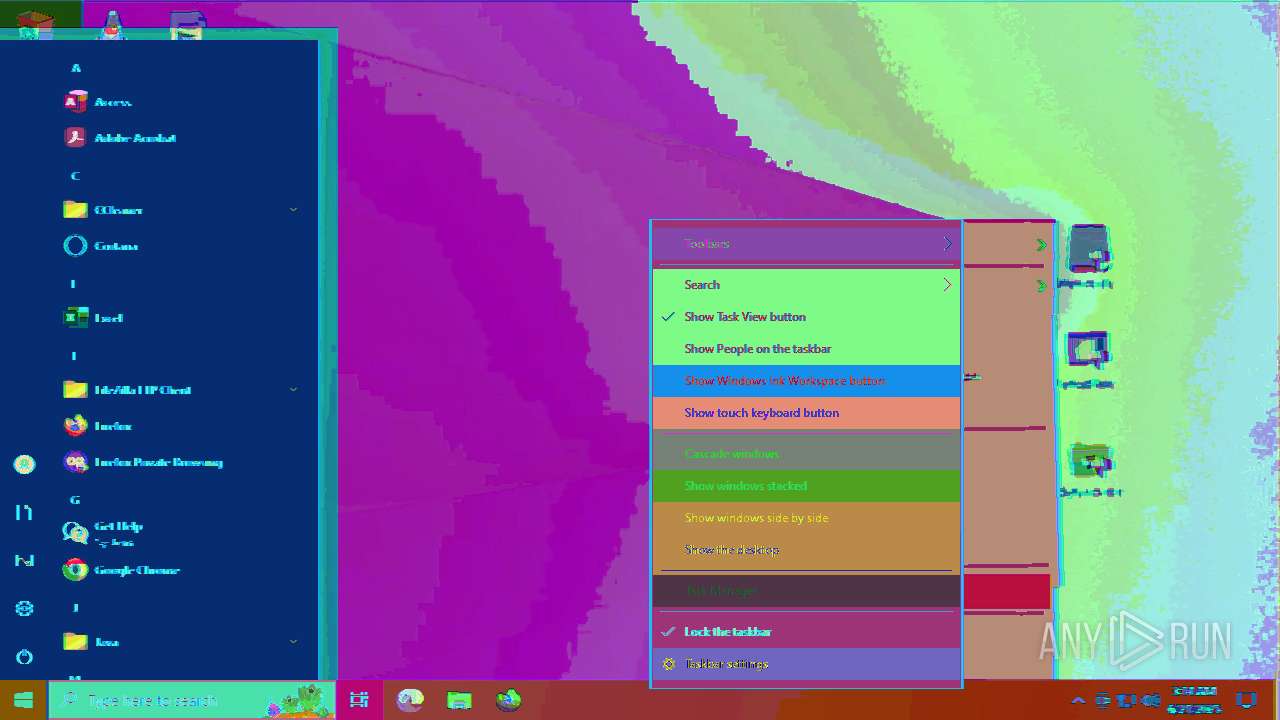The height and width of the screenshot is (720, 1280).
Task: Choose Cascade windows in context menu
Action: (x=806, y=454)
